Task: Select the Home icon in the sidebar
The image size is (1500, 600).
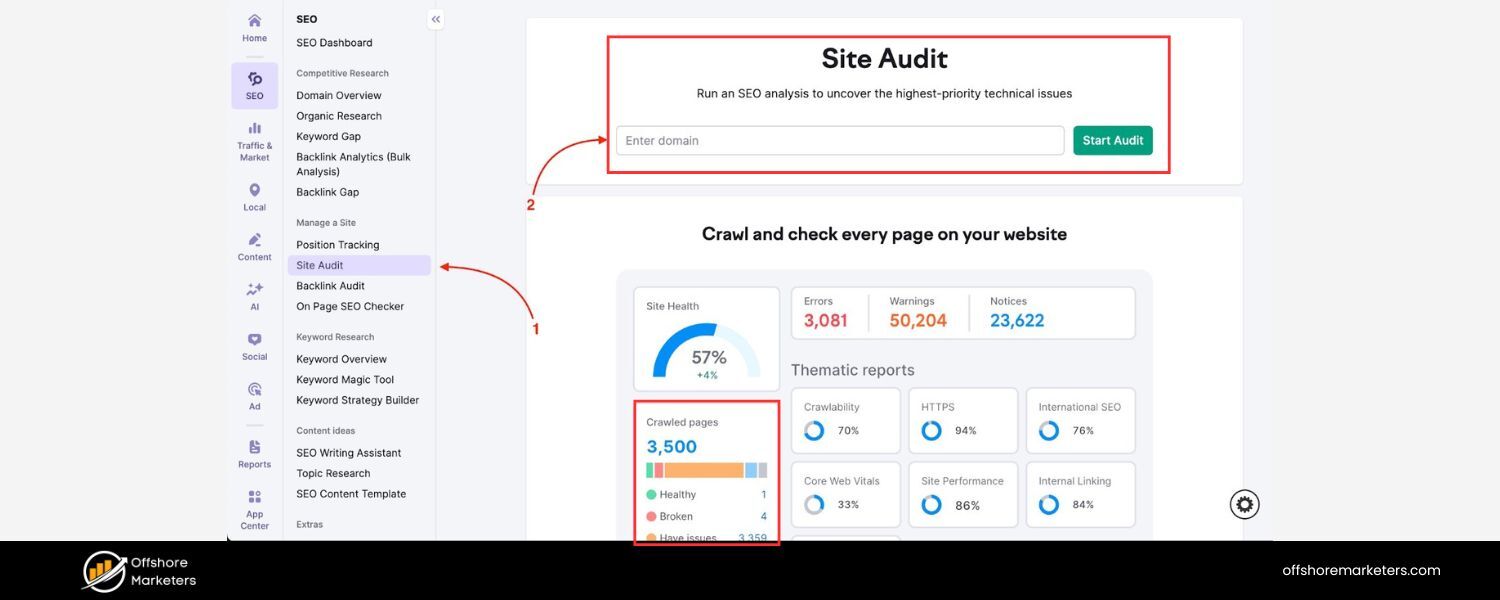Action: coord(253,27)
